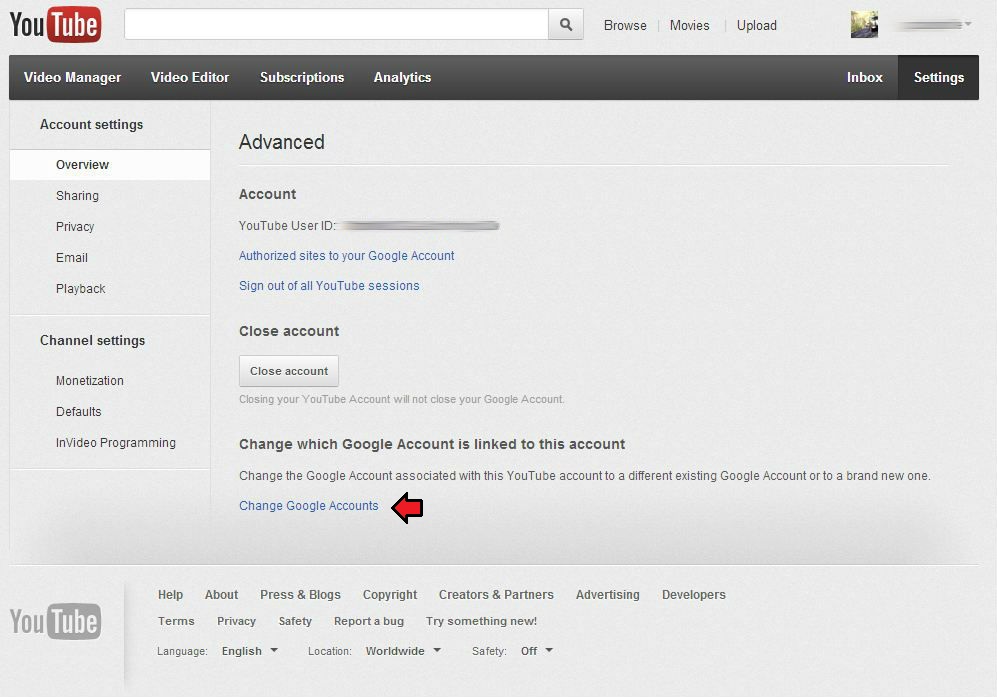Viewport: 997px width, 697px height.
Task: Expand the Location Worldwide dropdown
Action: click(403, 651)
